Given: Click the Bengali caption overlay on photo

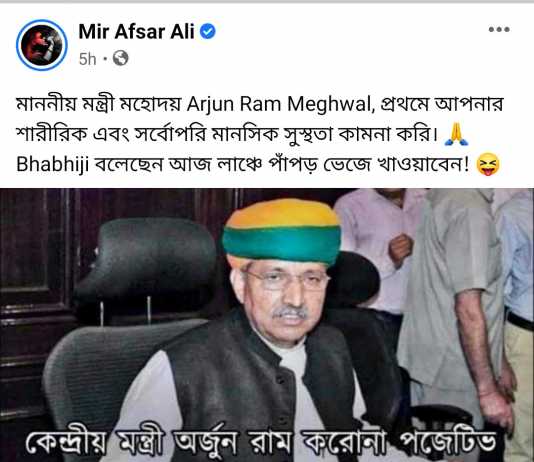Looking at the screenshot, I should (261, 442).
